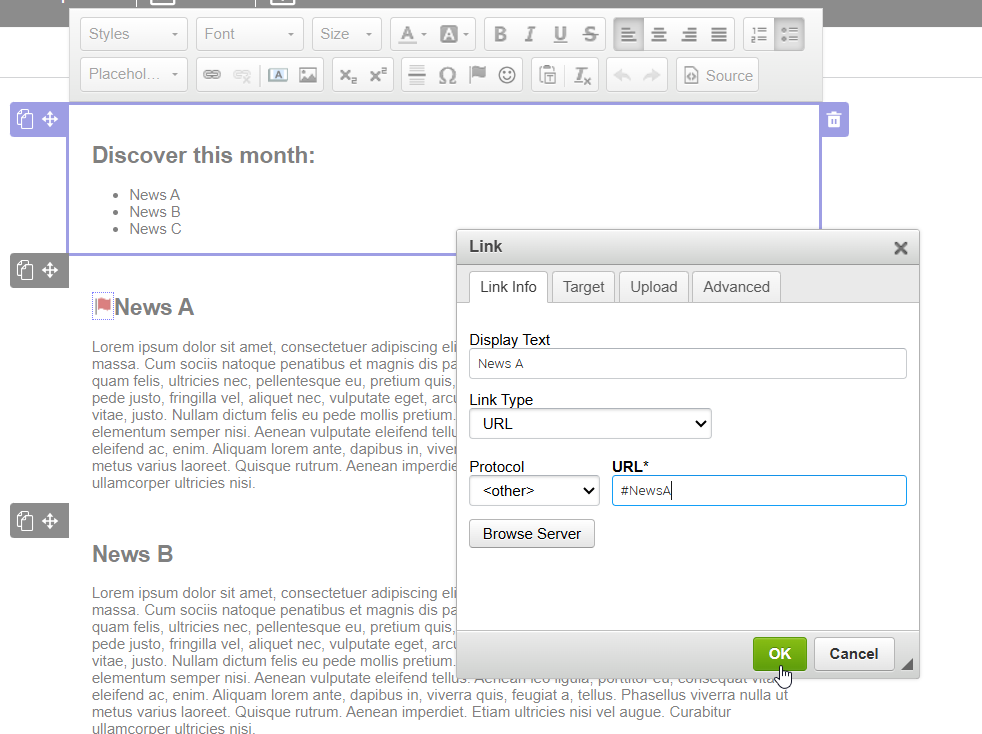Switch to the Target tab
Image resolution: width=982 pixels, height=734 pixels.
583,287
